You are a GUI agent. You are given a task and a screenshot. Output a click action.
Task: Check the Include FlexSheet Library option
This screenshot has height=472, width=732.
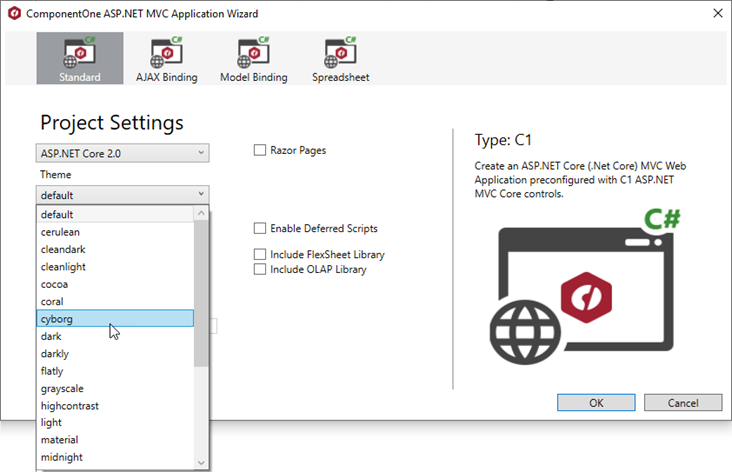(x=260, y=254)
